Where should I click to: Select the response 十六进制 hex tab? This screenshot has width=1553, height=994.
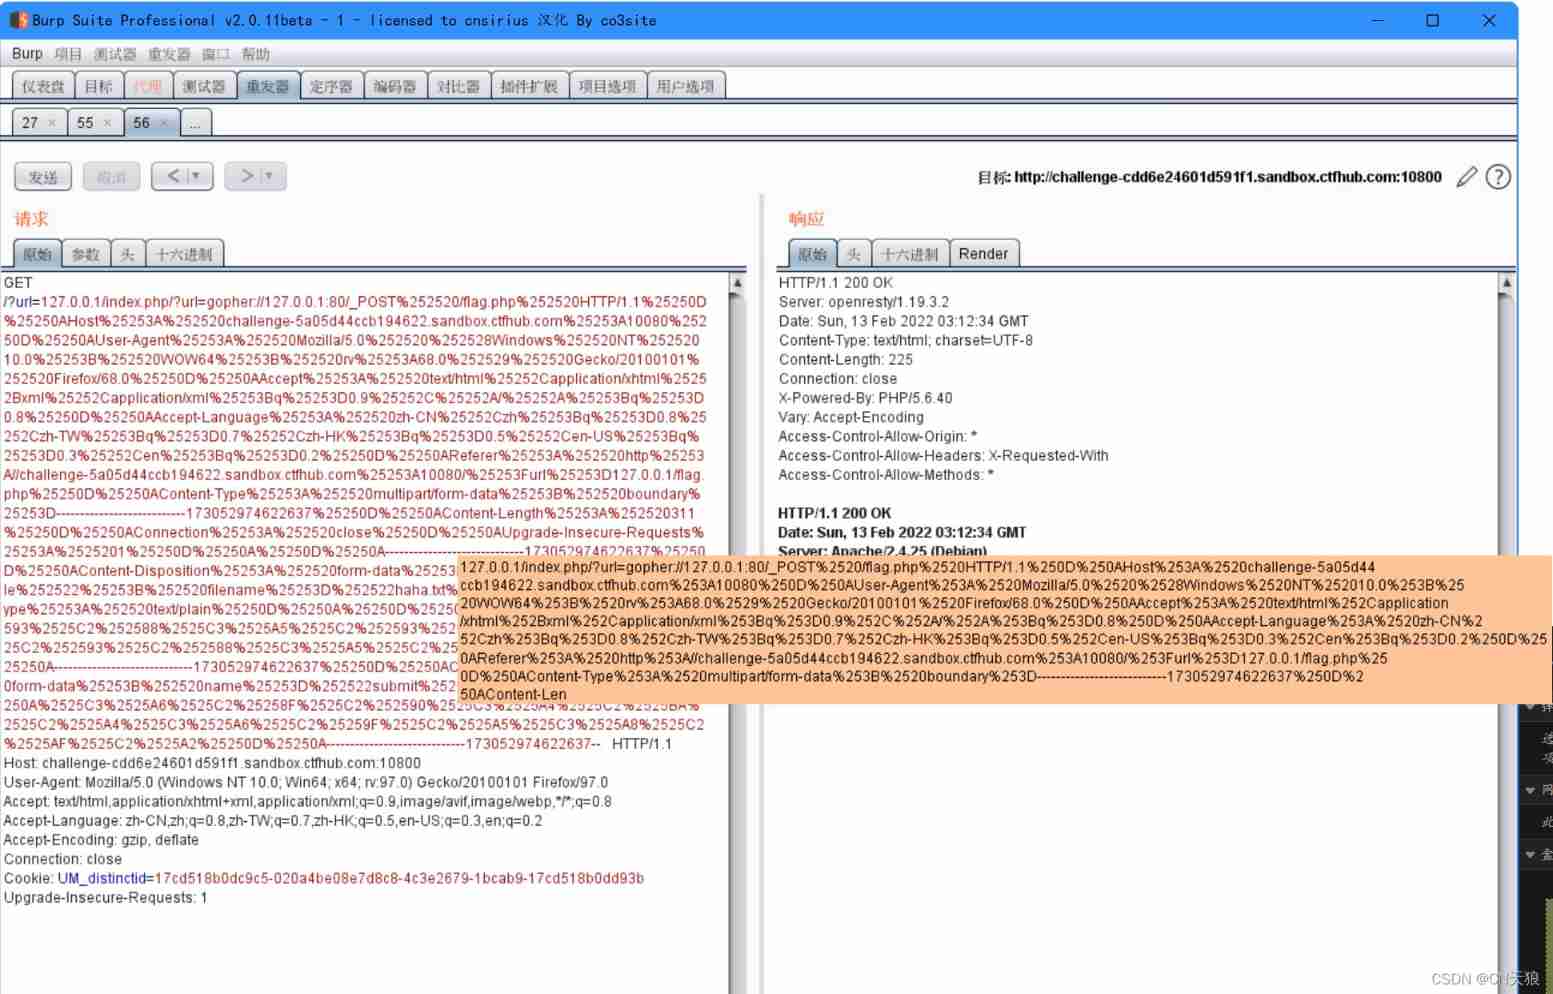click(x=910, y=254)
